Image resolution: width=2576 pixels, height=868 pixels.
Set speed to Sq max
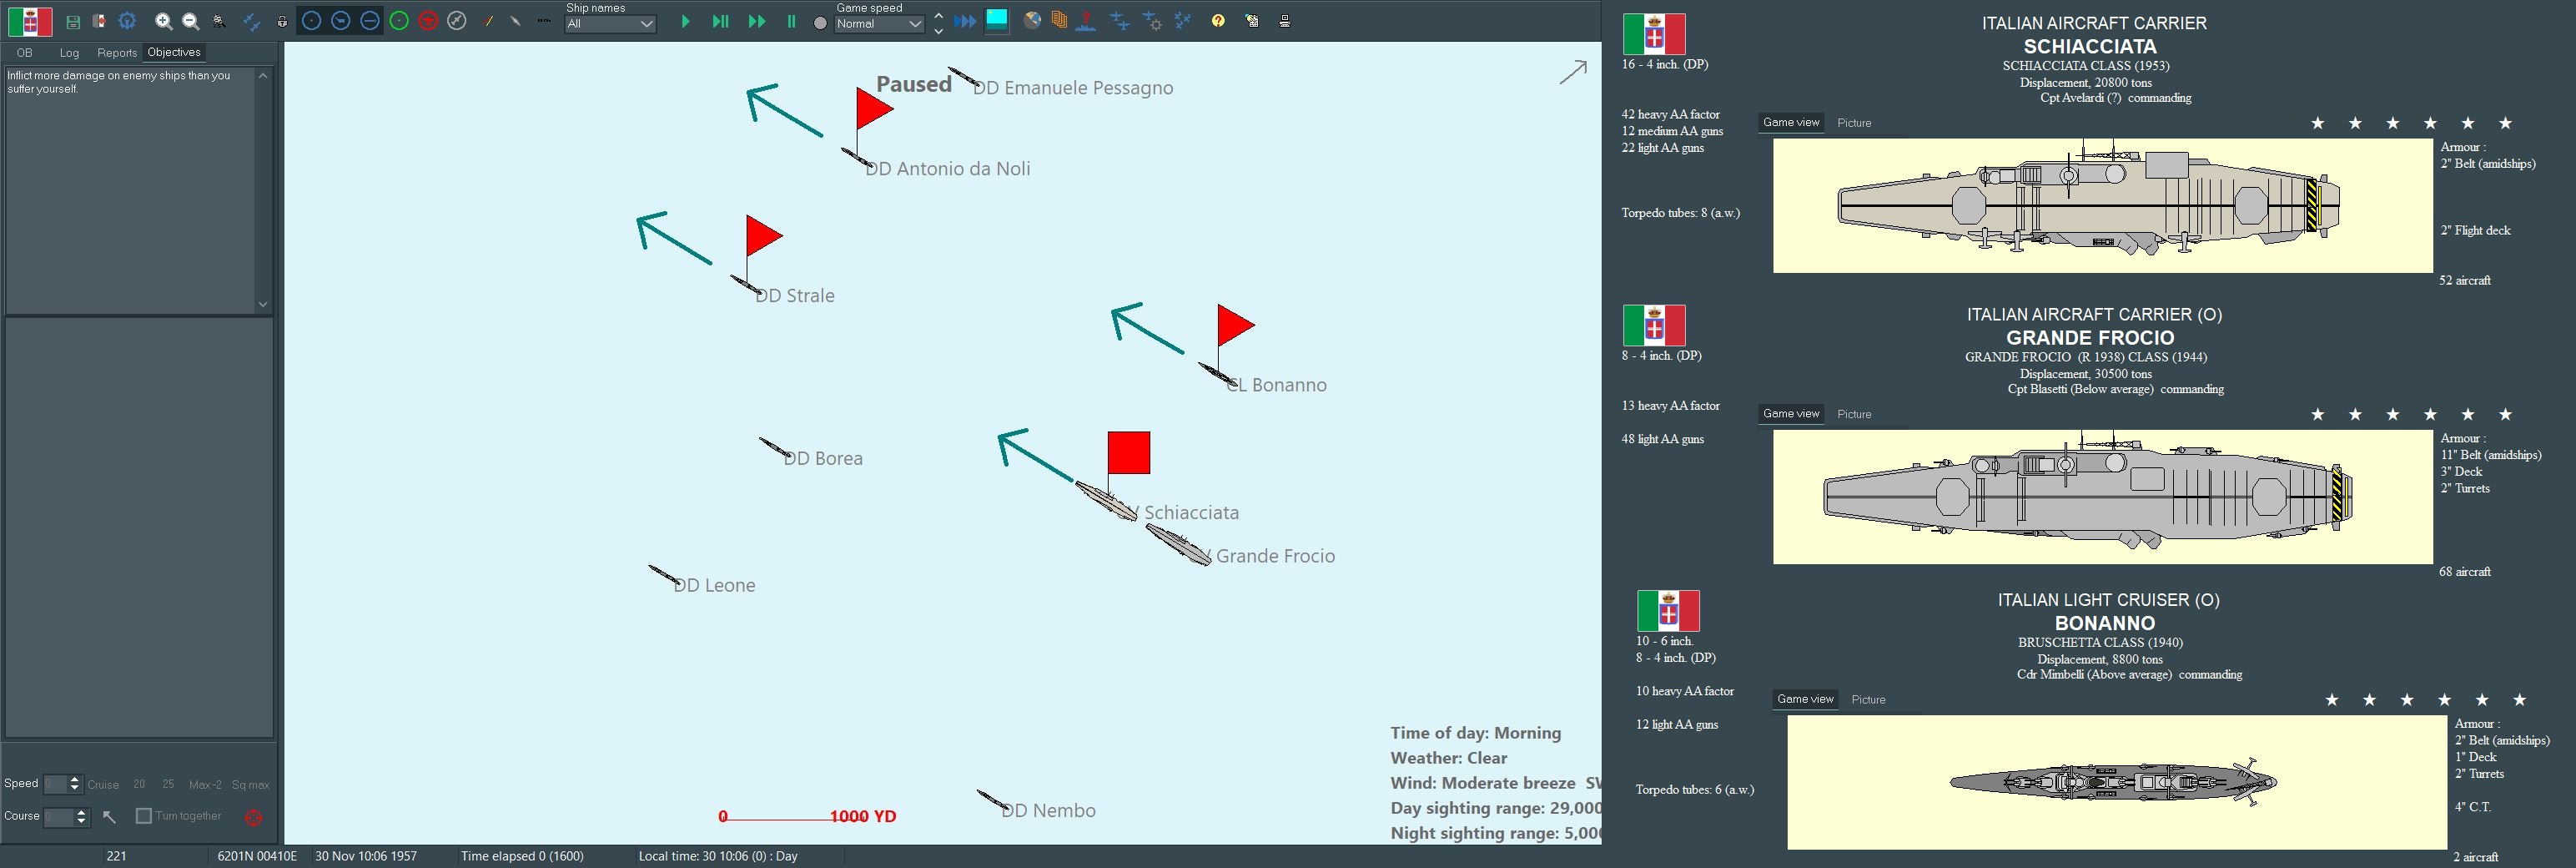pos(250,785)
